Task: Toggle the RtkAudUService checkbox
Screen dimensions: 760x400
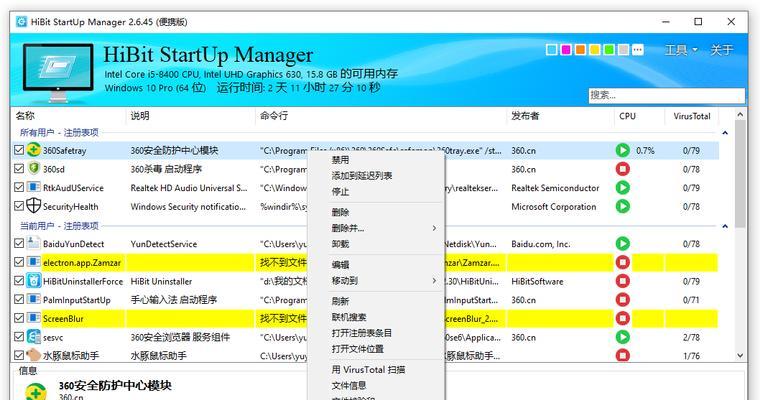Action: coord(19,187)
